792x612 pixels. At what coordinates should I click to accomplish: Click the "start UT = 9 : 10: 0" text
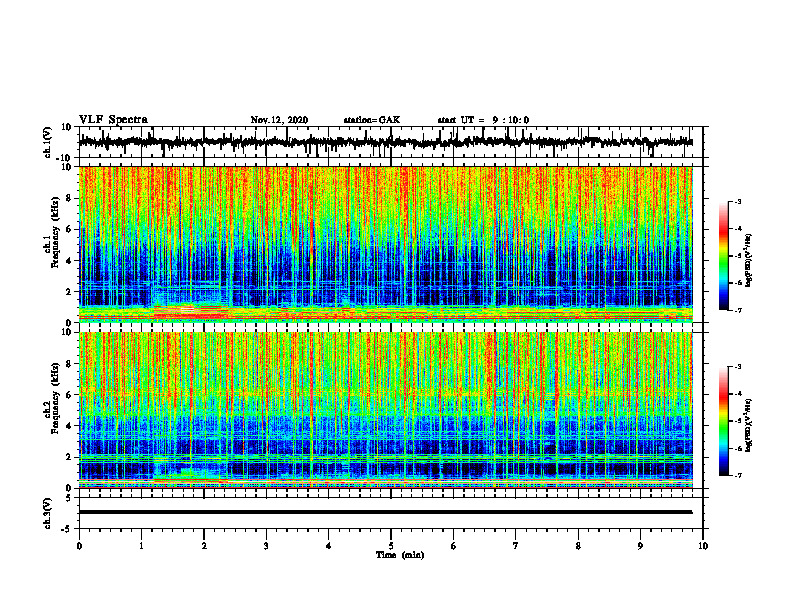pyautogui.click(x=483, y=120)
